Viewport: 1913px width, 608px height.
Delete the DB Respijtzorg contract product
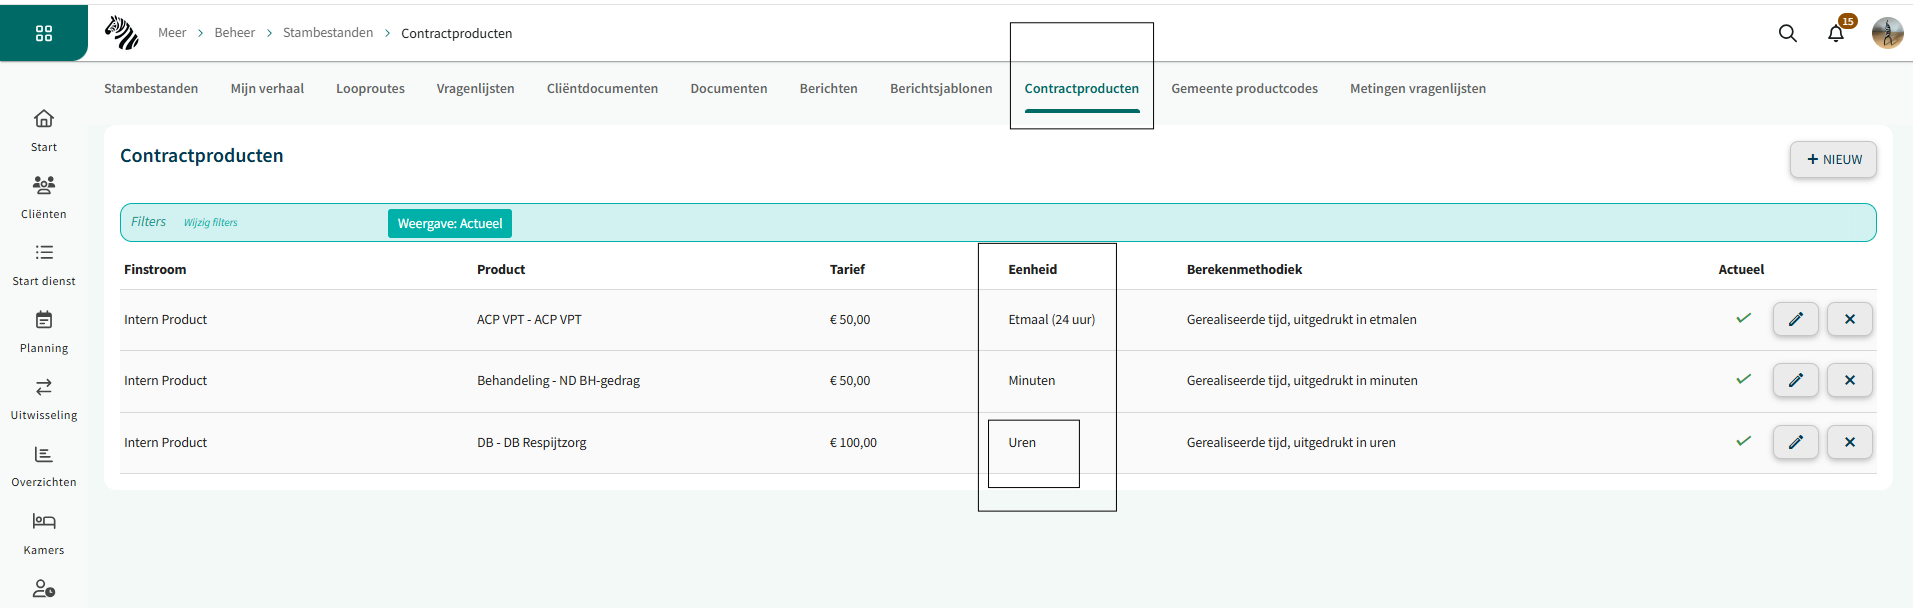coord(1849,442)
